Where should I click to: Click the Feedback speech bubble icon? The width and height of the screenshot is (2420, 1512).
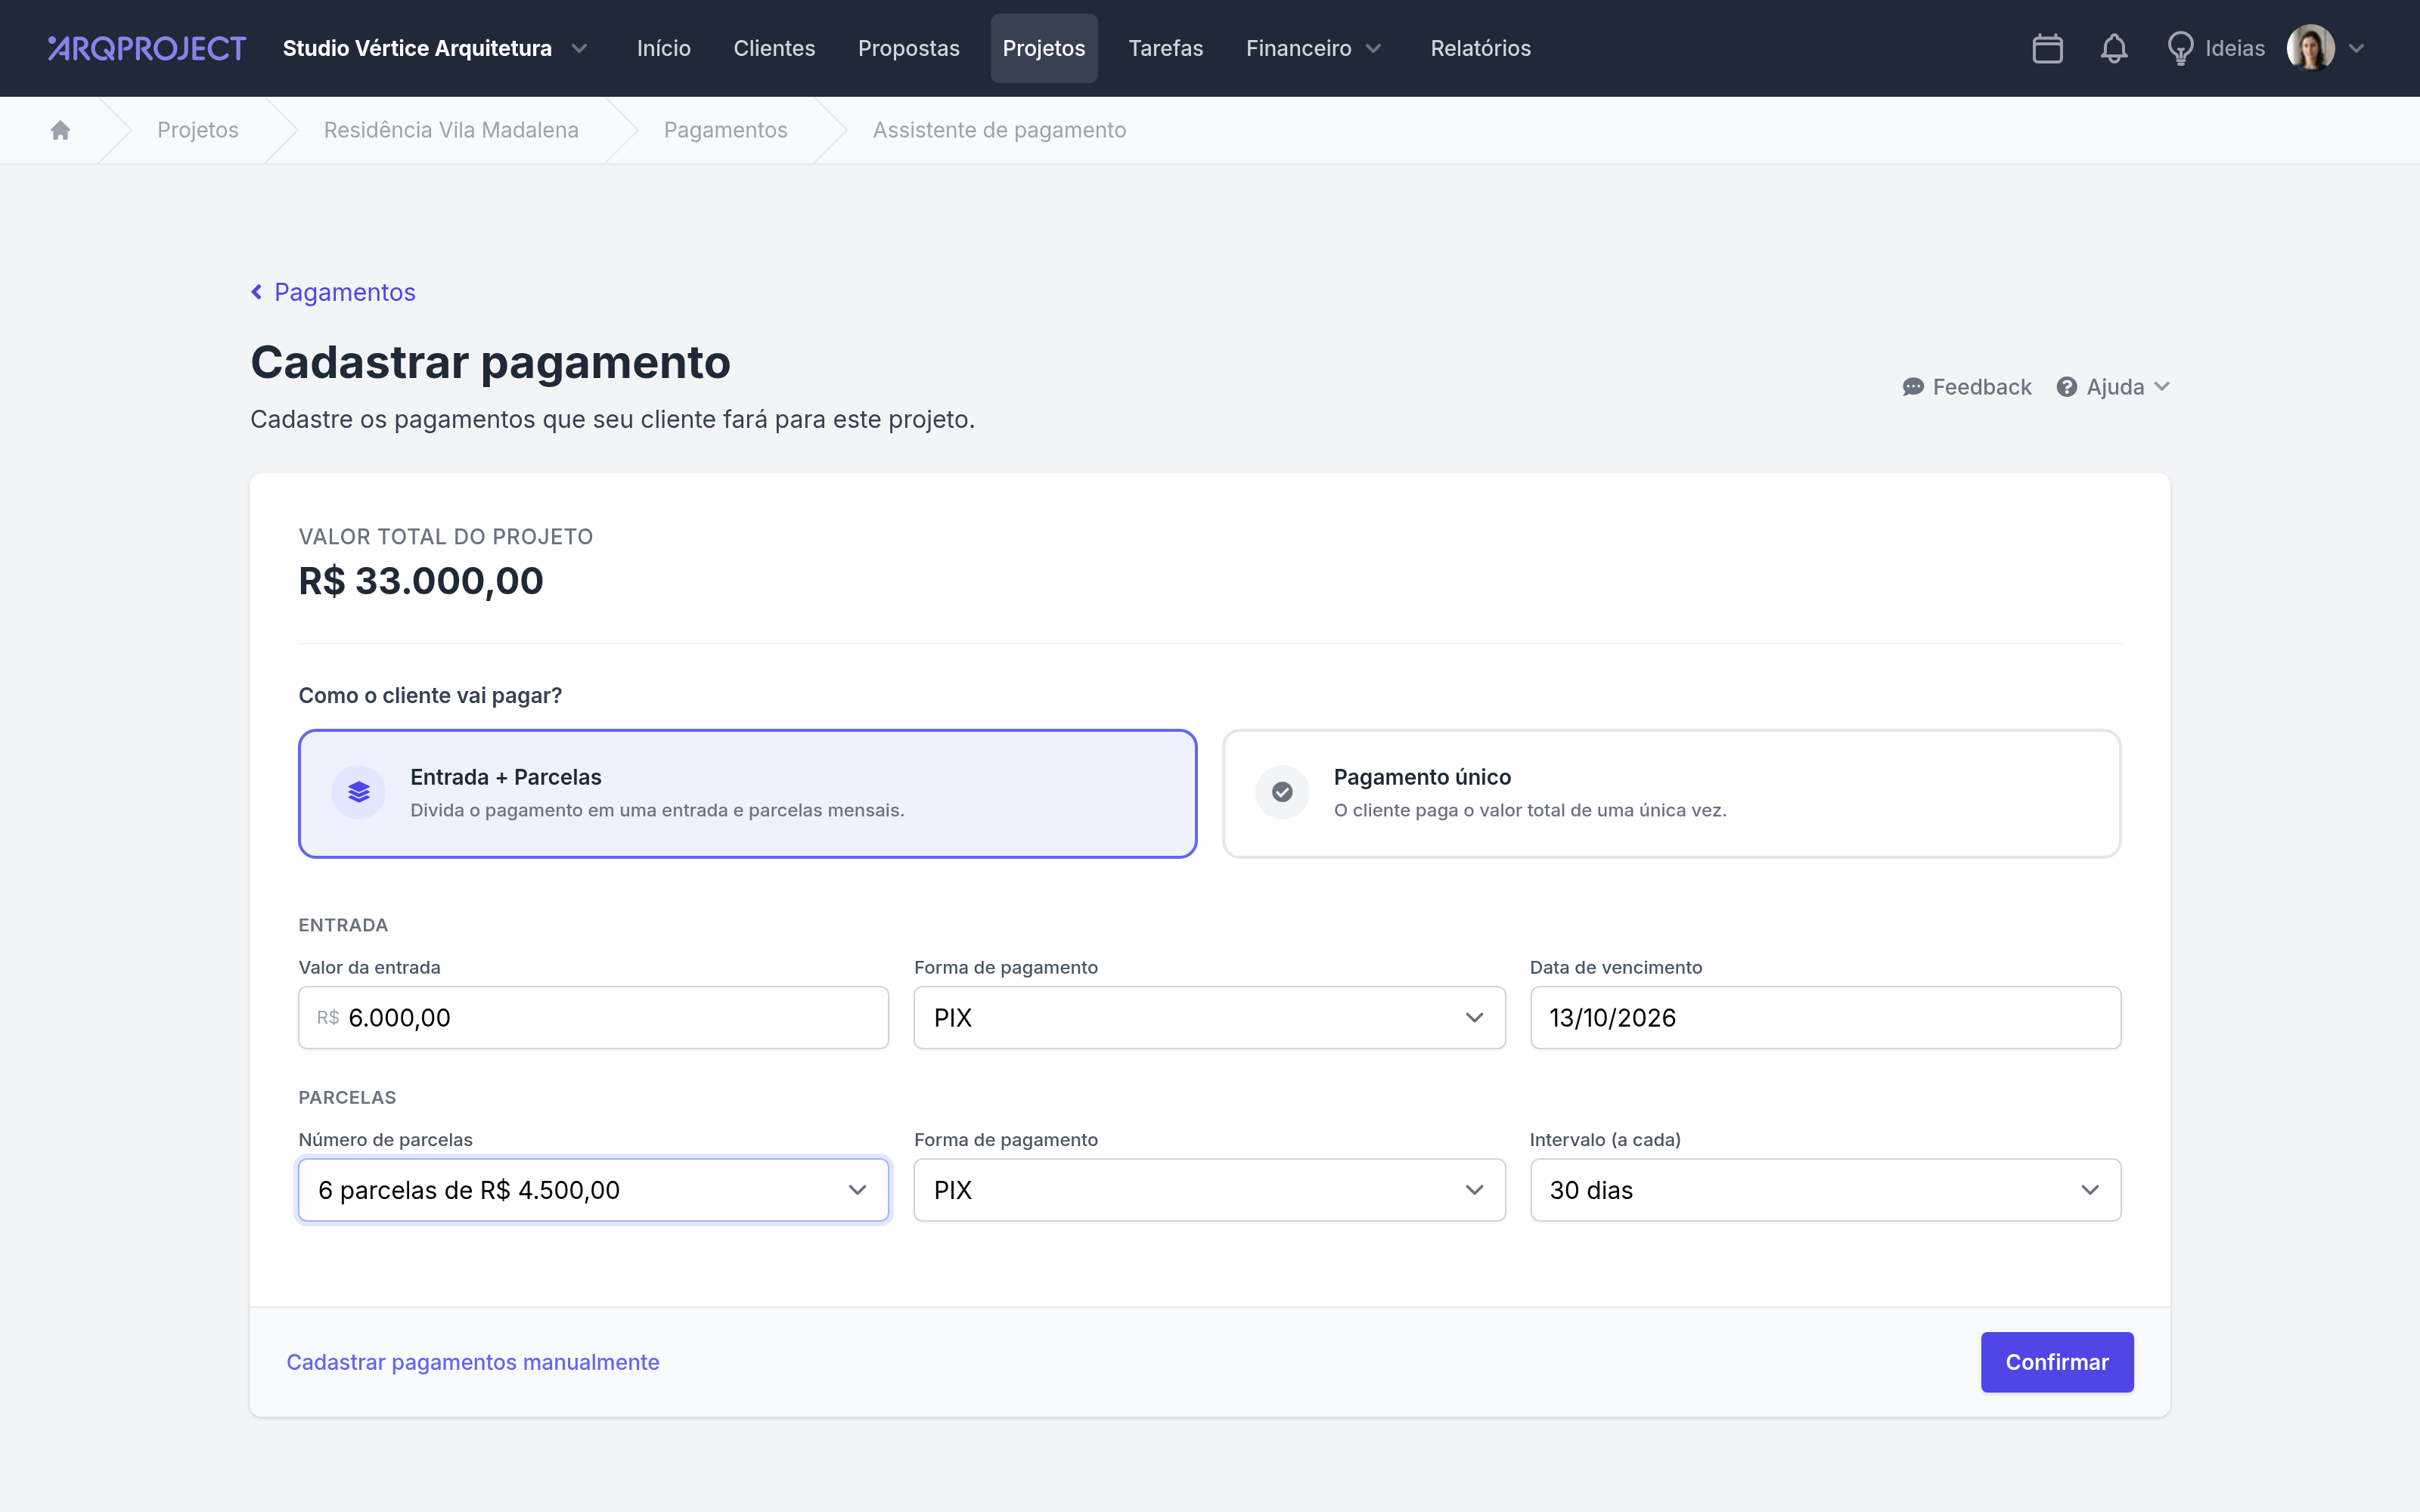pos(1913,387)
